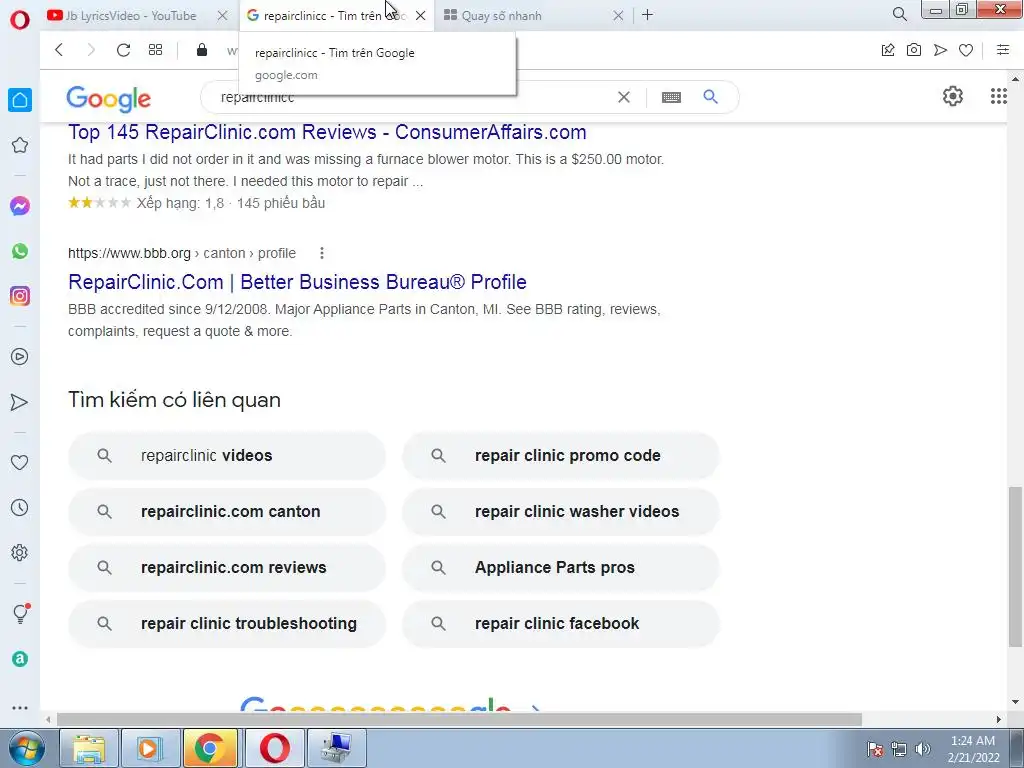
Task: Open the Google apps grid
Action: 999,96
